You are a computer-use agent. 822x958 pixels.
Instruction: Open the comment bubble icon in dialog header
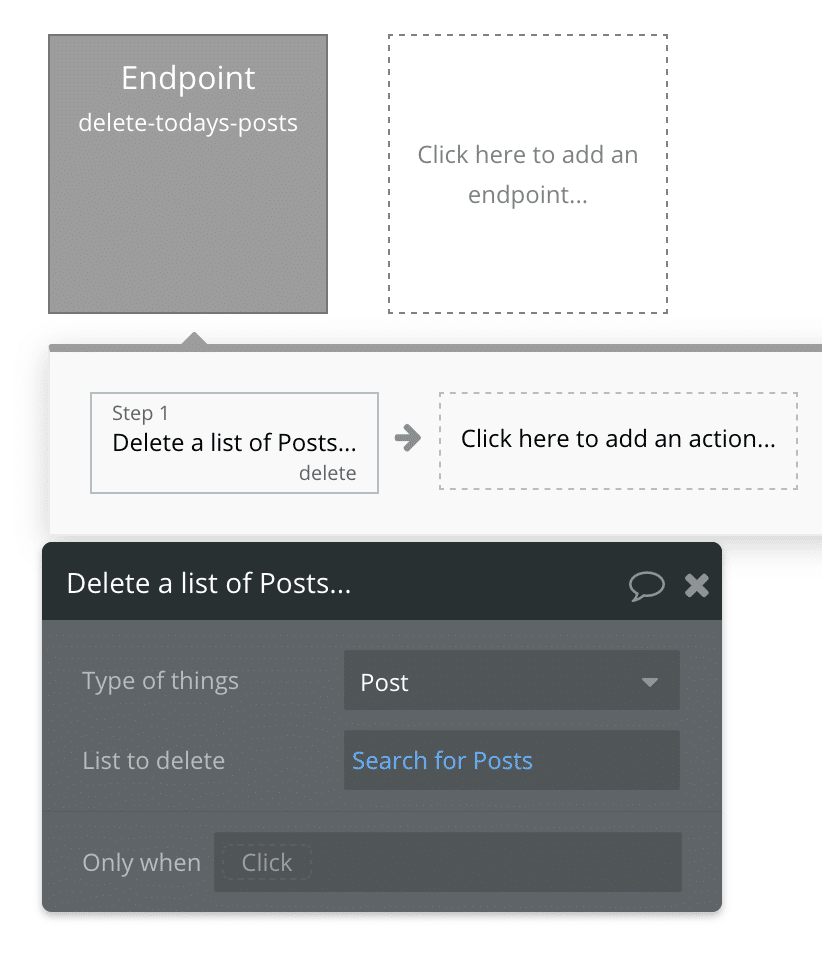click(646, 585)
